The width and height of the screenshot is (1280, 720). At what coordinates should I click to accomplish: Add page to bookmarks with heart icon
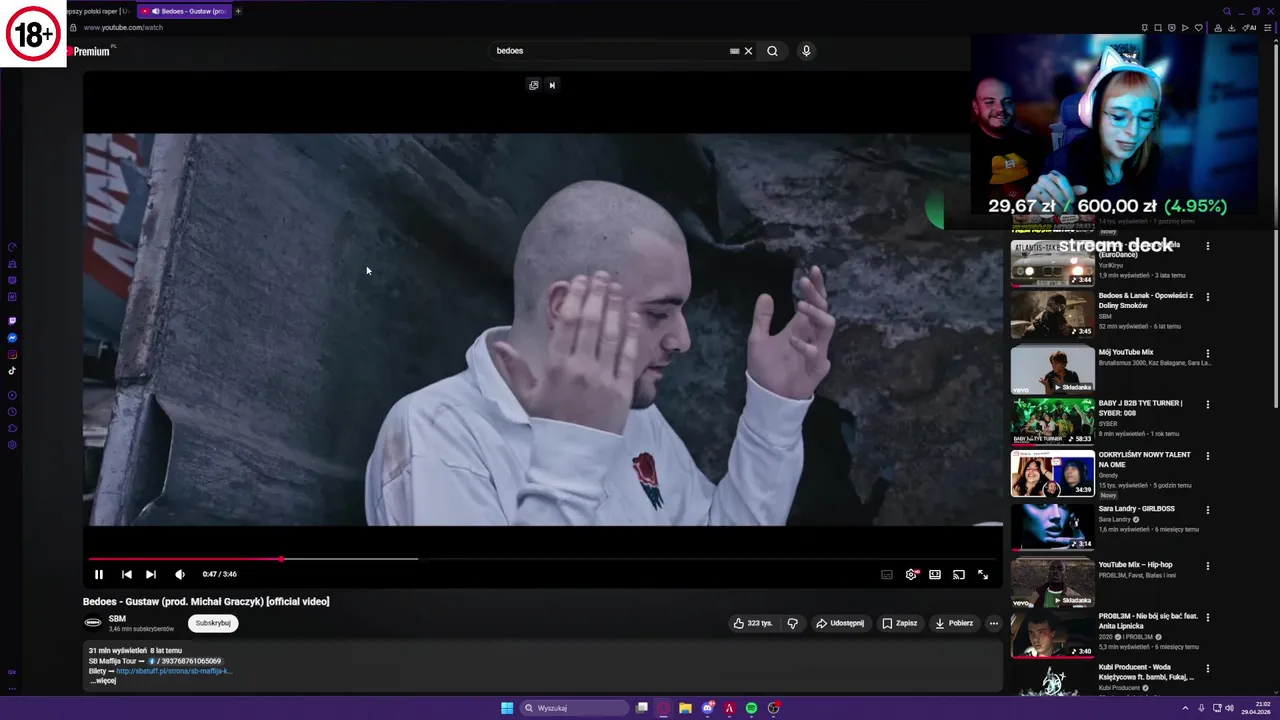pos(1199,28)
